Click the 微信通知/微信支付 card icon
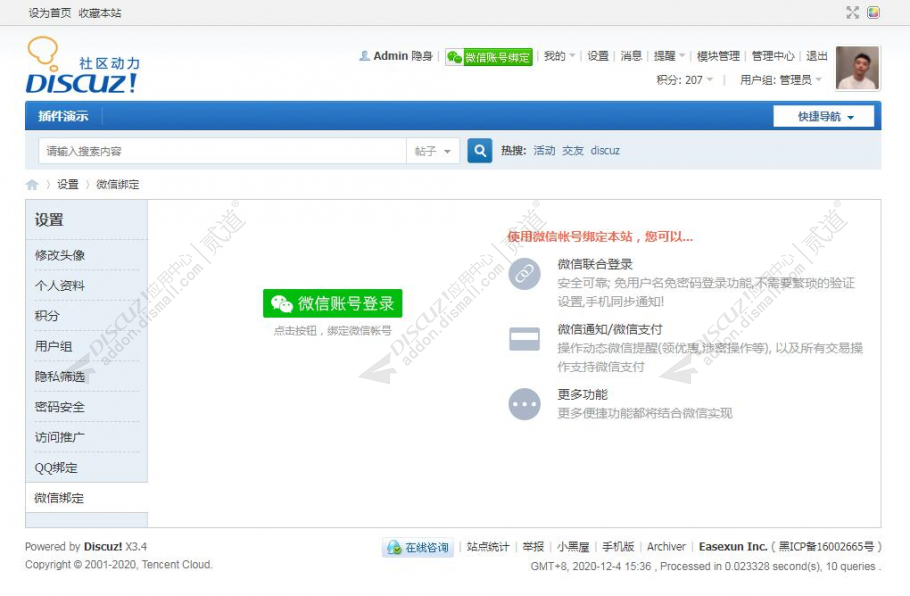910x596 pixels. 525,339
